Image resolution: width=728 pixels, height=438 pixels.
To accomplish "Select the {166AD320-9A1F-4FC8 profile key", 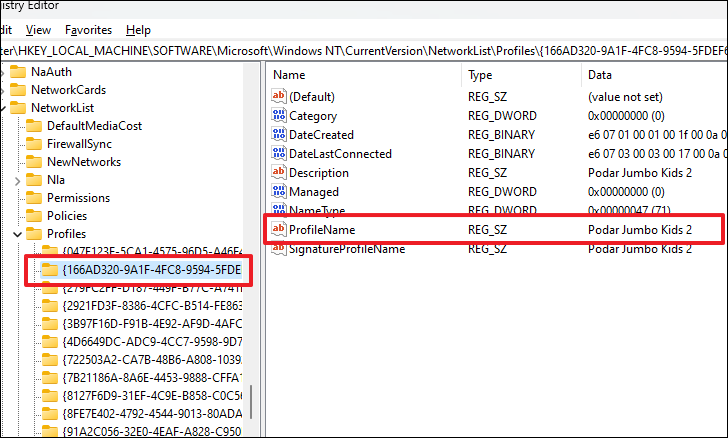I will pos(152,270).
